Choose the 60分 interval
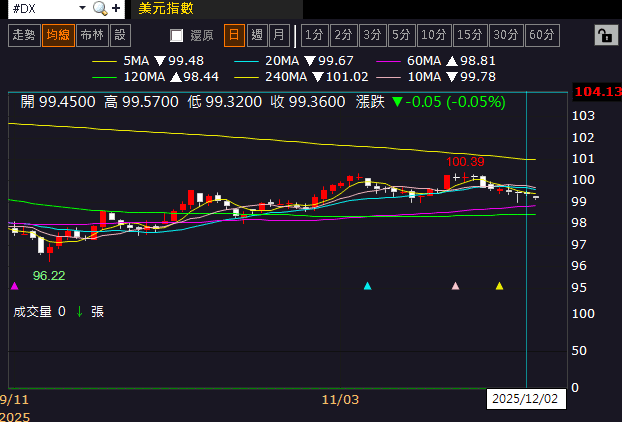This screenshot has height=422, width=622. [x=542, y=35]
